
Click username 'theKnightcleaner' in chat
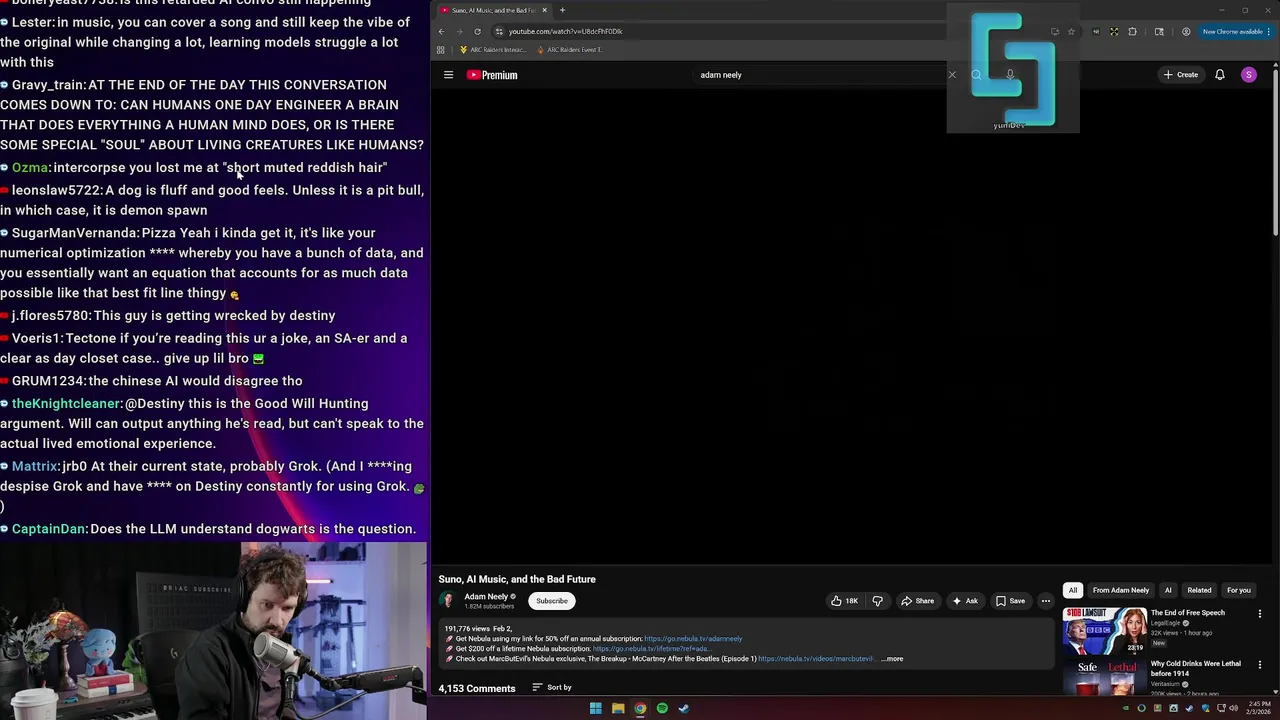tap(66, 404)
